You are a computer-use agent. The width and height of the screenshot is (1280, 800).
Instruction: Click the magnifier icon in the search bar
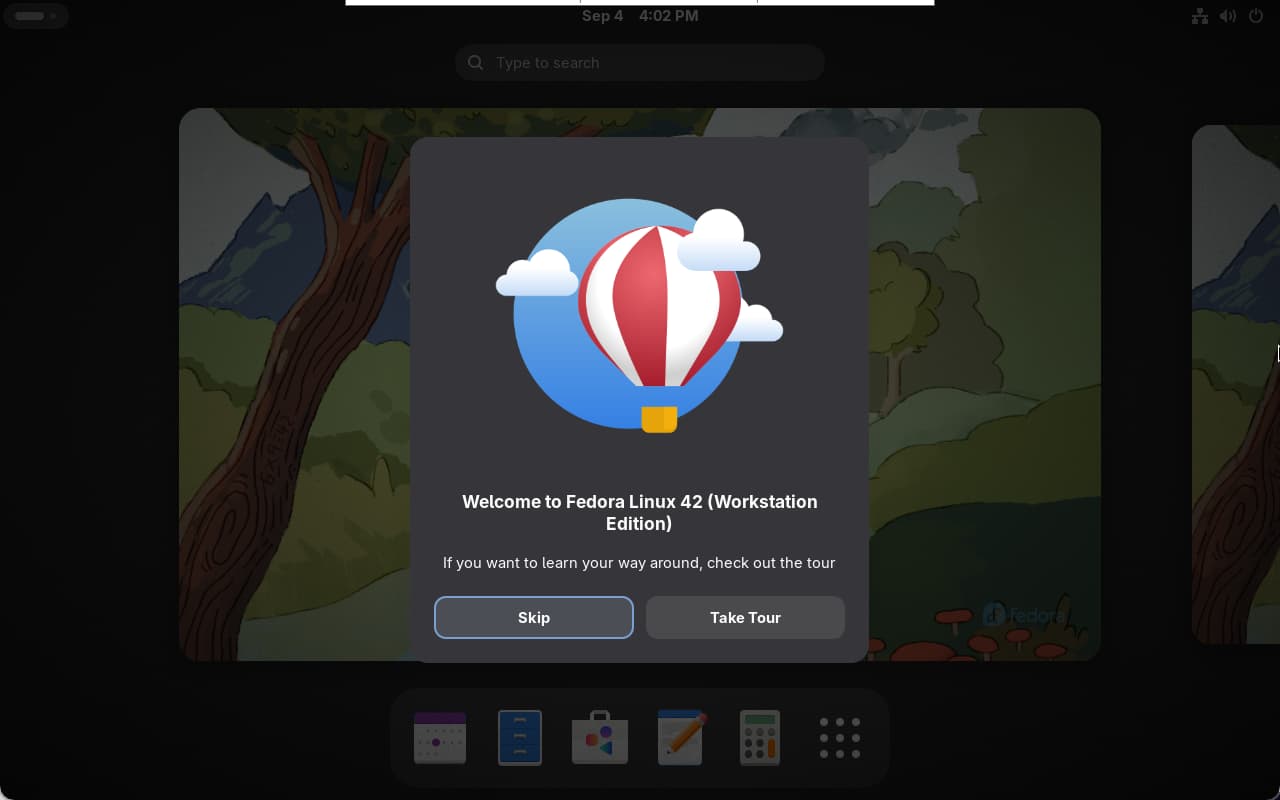point(476,63)
